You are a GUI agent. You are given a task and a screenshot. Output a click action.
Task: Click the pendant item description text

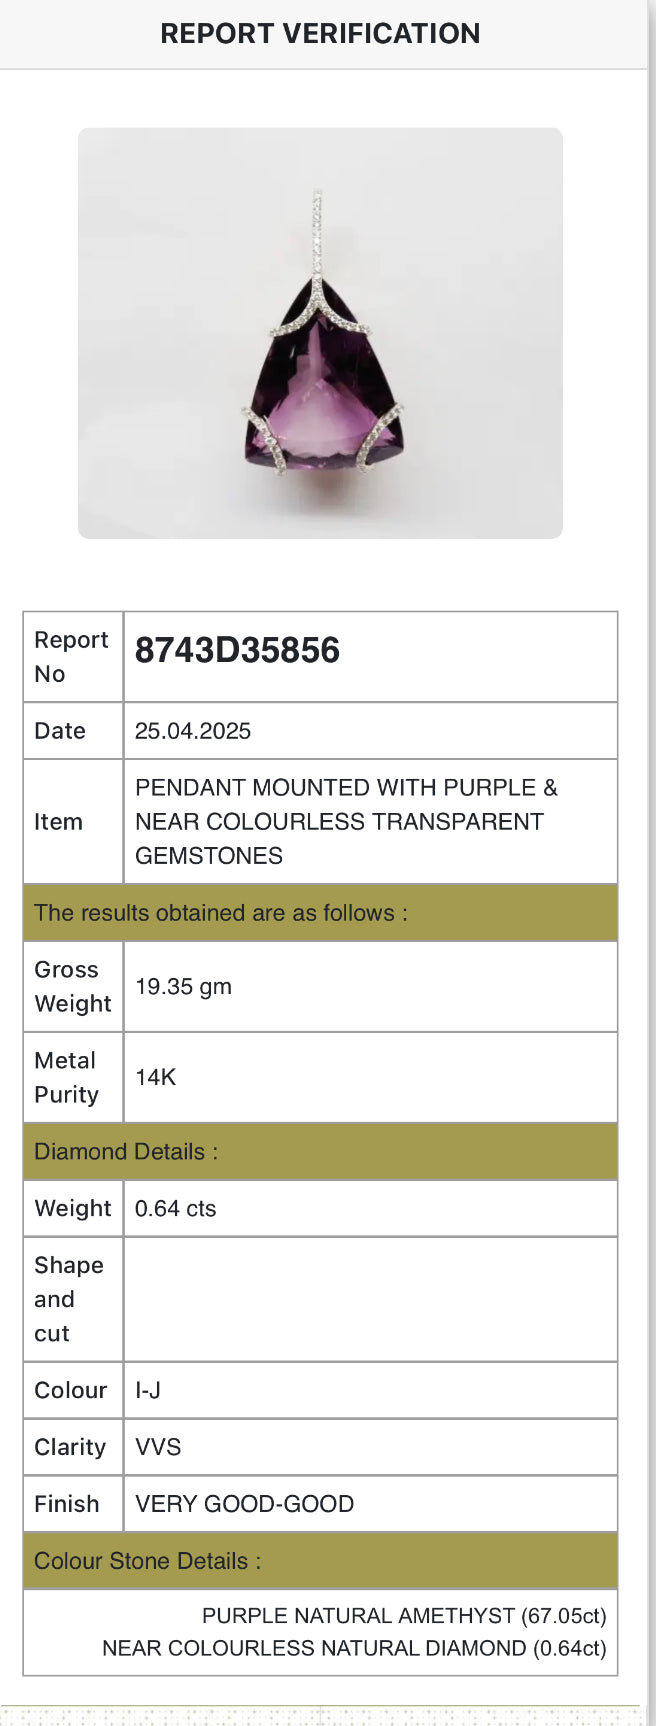[x=346, y=821]
